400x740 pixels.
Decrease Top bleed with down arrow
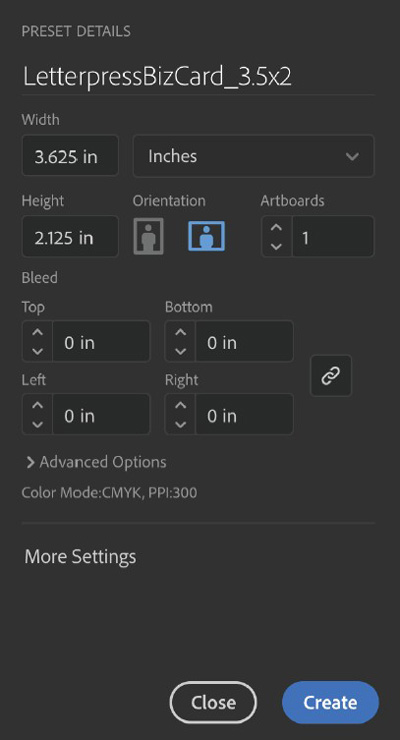click(38, 351)
